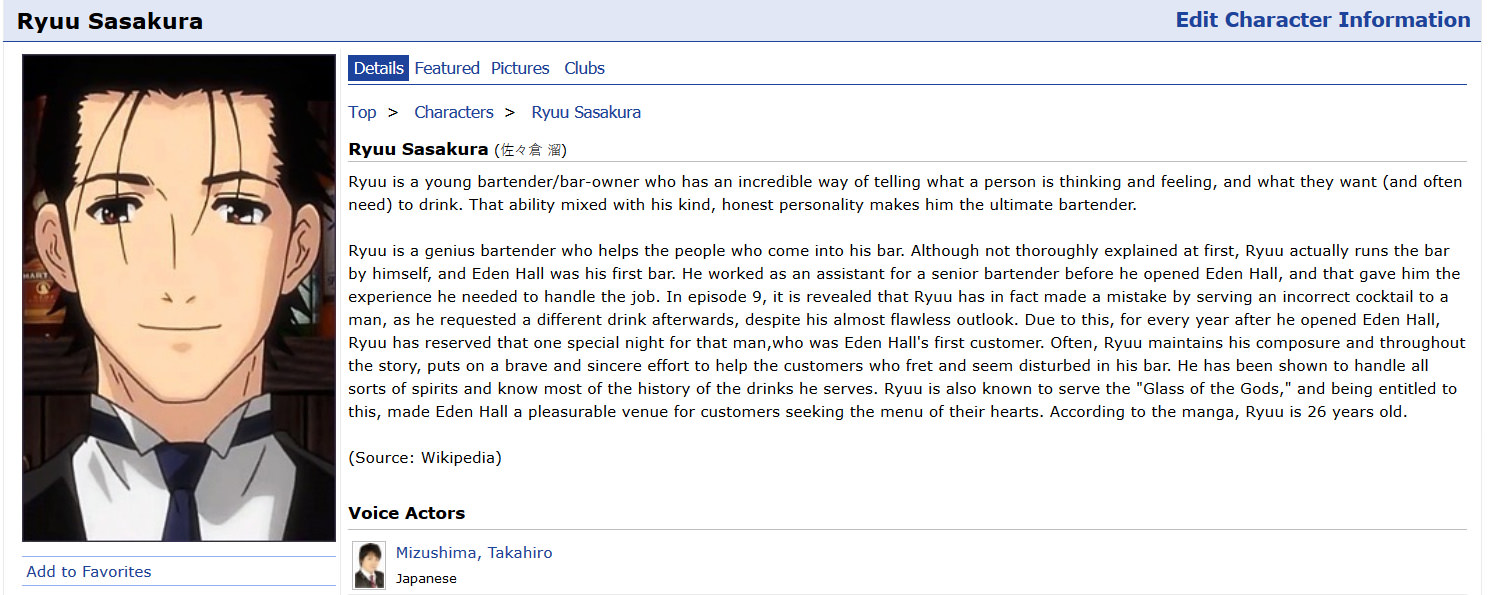Open the Mizushima, Takahiro voice actor link
1489x595 pixels.
pos(474,553)
